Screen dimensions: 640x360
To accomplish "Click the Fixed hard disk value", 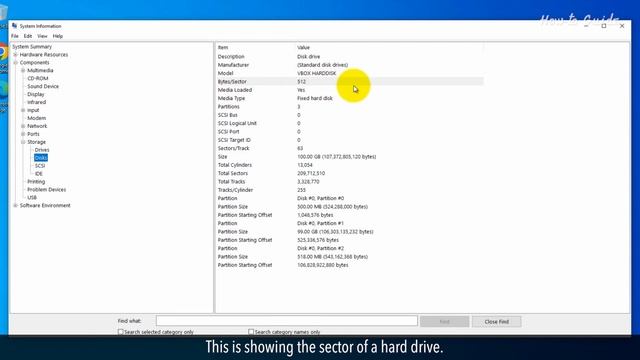I will click(x=315, y=98).
